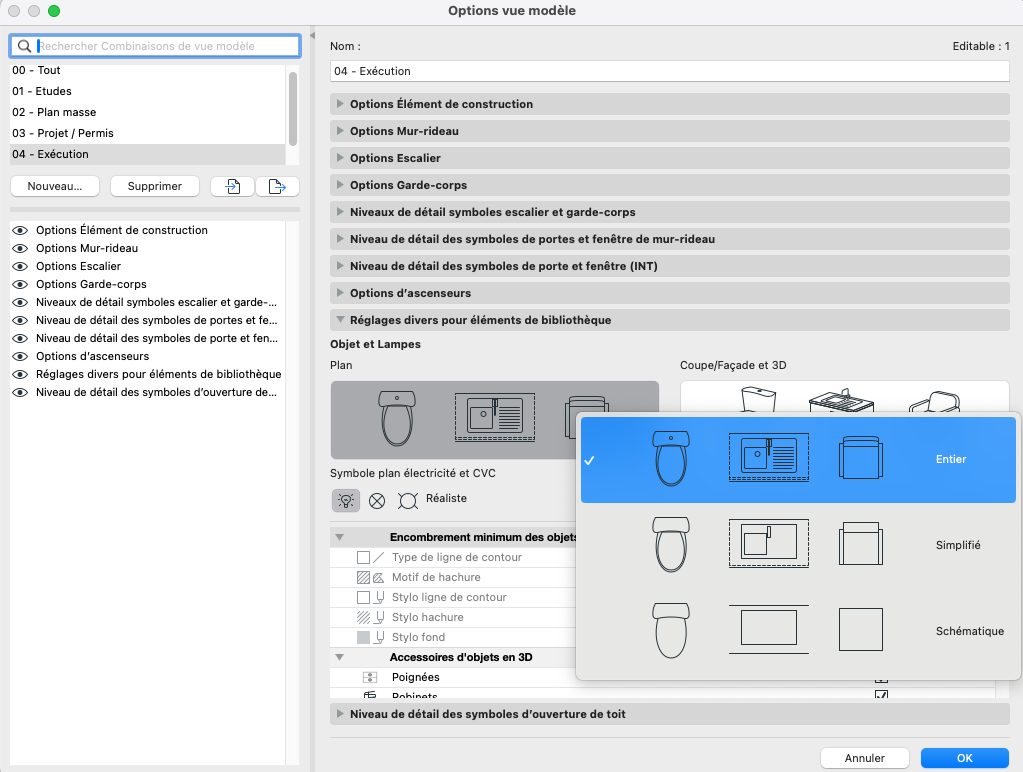This screenshot has width=1023, height=772.
Task: Toggle eye icon for Niveau de détail des symboles de portes et fe...
Action: pyautogui.click(x=20, y=320)
